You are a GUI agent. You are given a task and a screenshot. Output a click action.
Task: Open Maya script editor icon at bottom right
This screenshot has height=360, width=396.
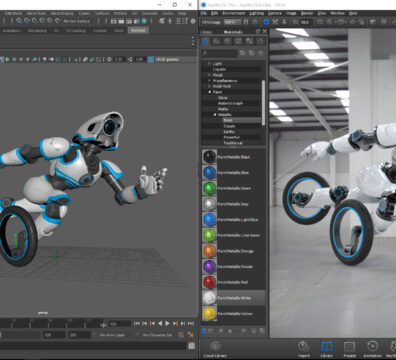(191, 346)
